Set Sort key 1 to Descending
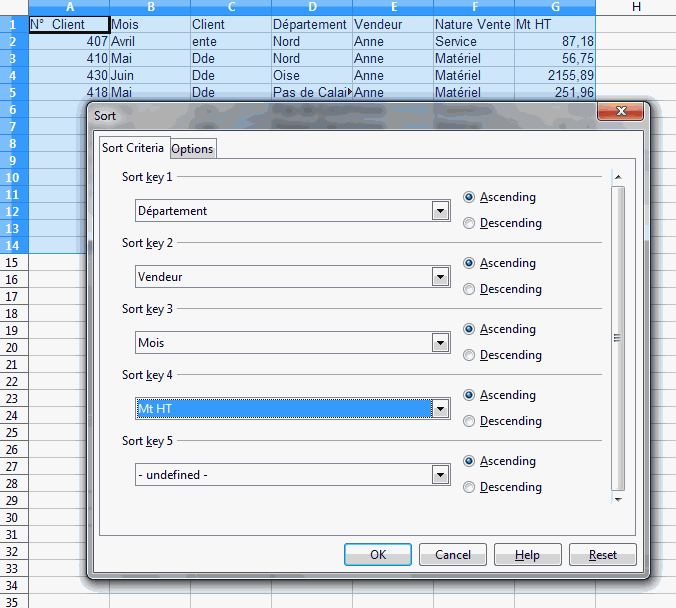 pos(470,223)
